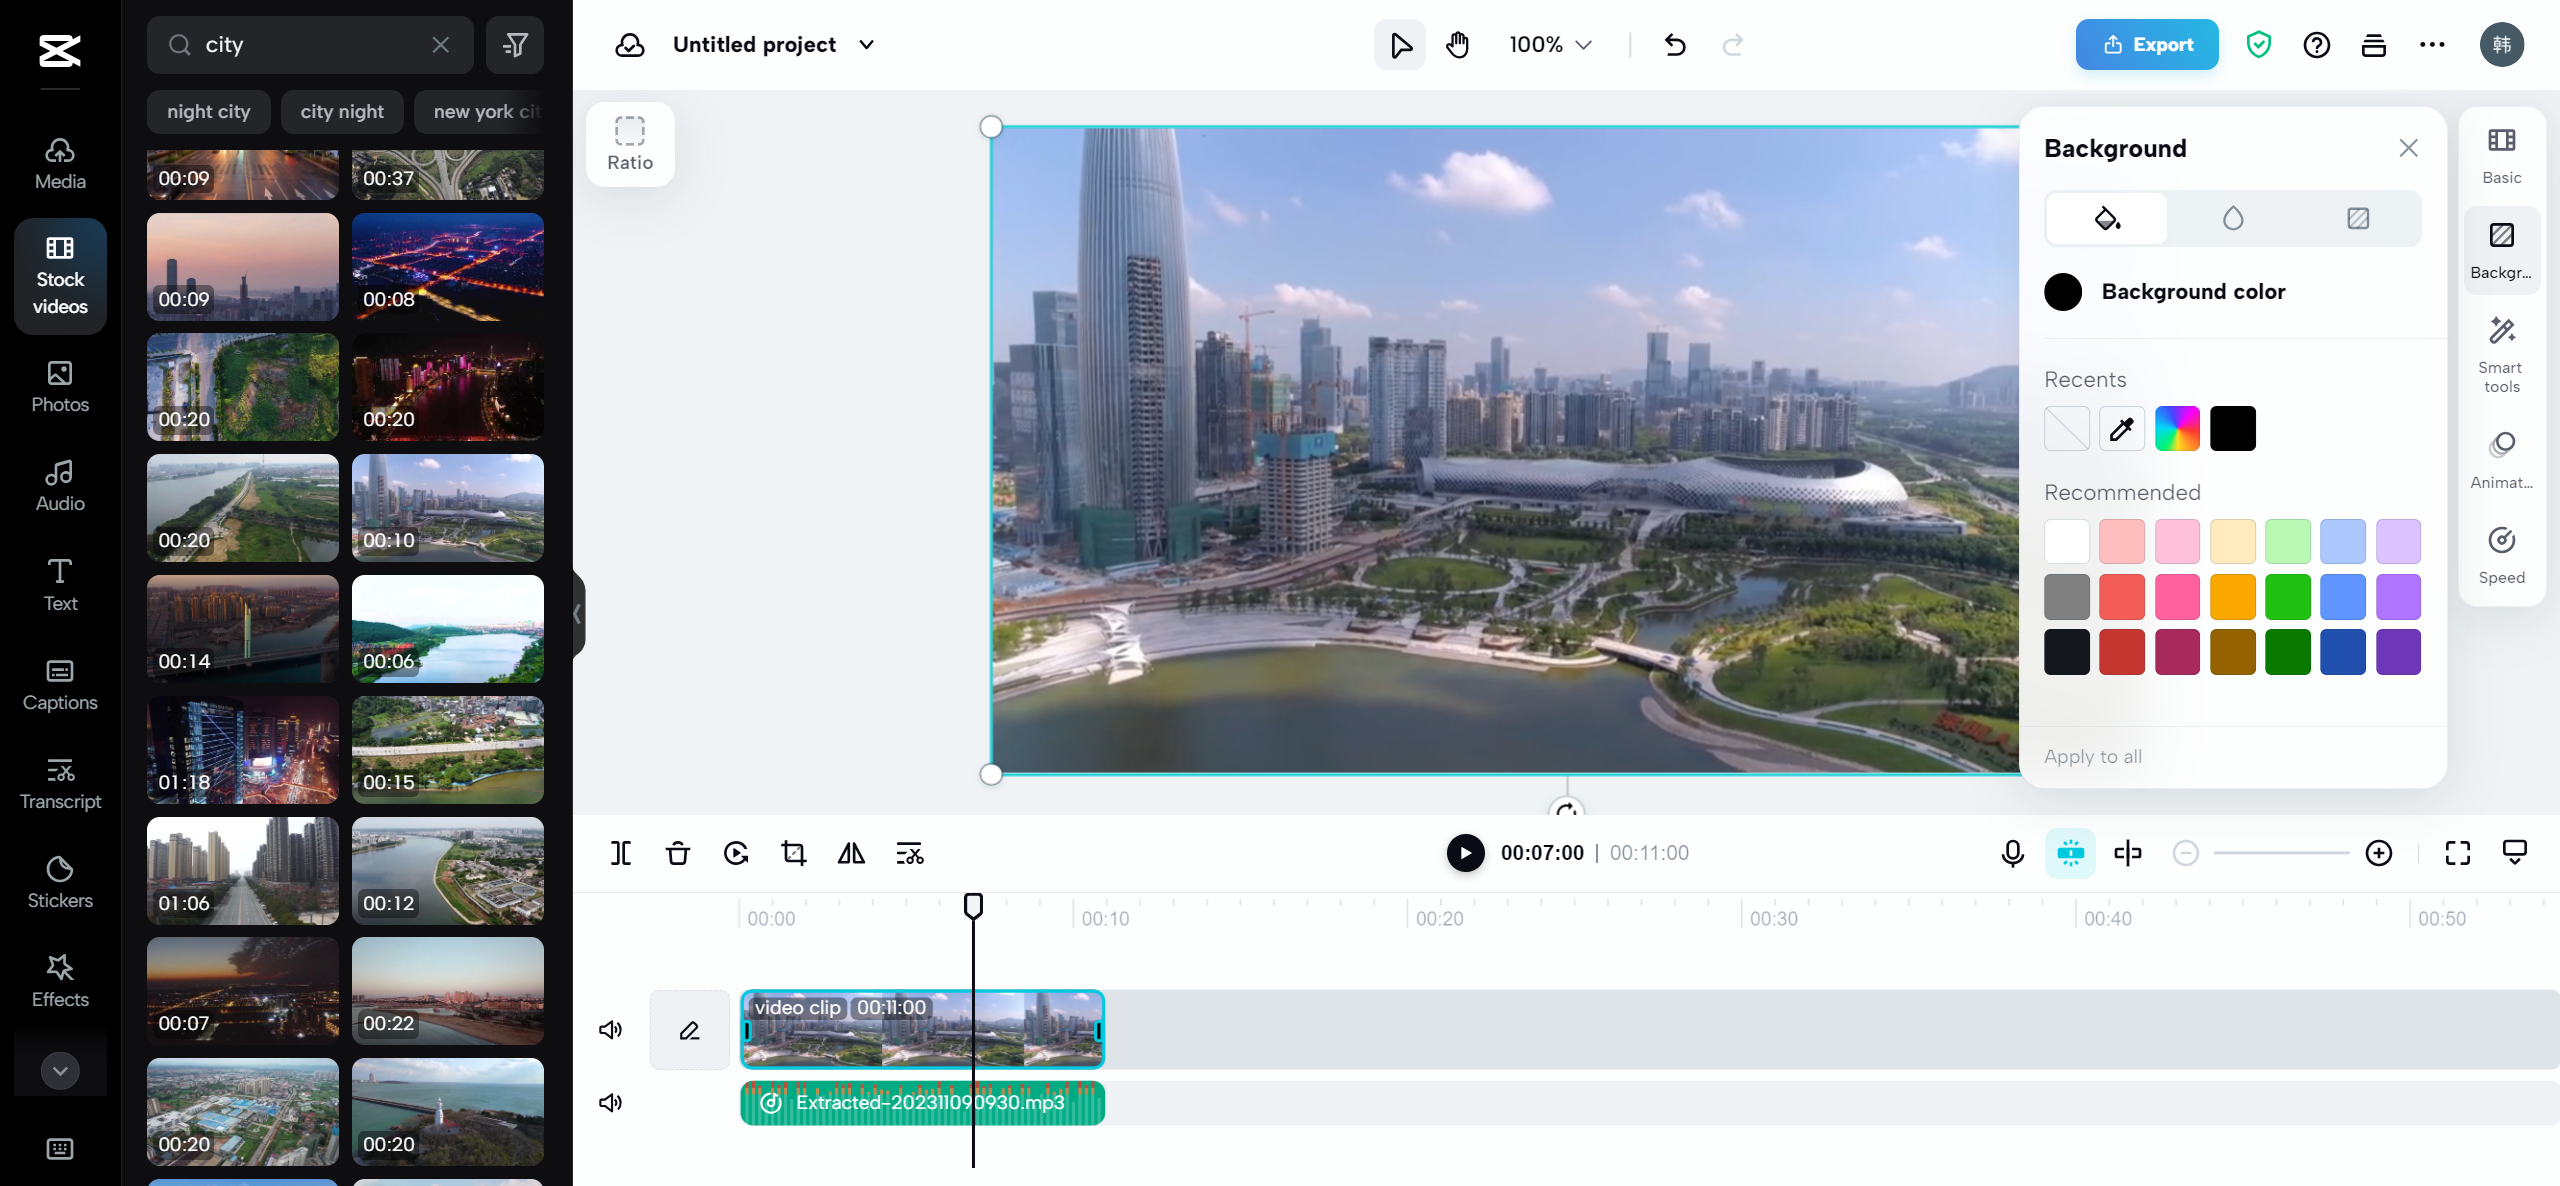Open Smart tools panel
The image size is (2560, 1186).
tap(2502, 355)
